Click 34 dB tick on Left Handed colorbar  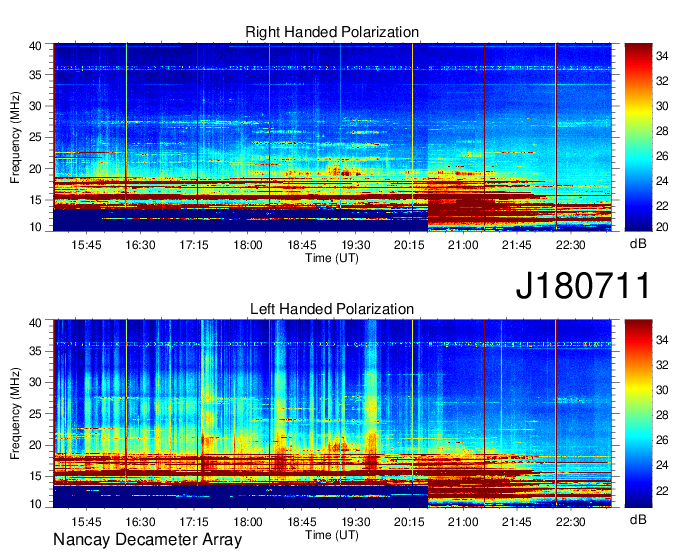[662, 340]
